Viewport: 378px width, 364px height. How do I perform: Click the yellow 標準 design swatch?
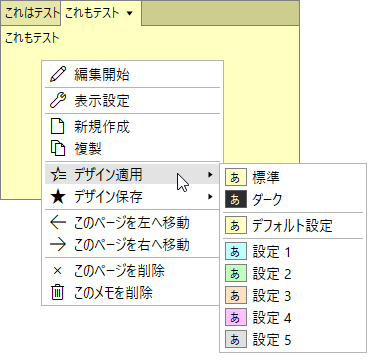[236, 177]
